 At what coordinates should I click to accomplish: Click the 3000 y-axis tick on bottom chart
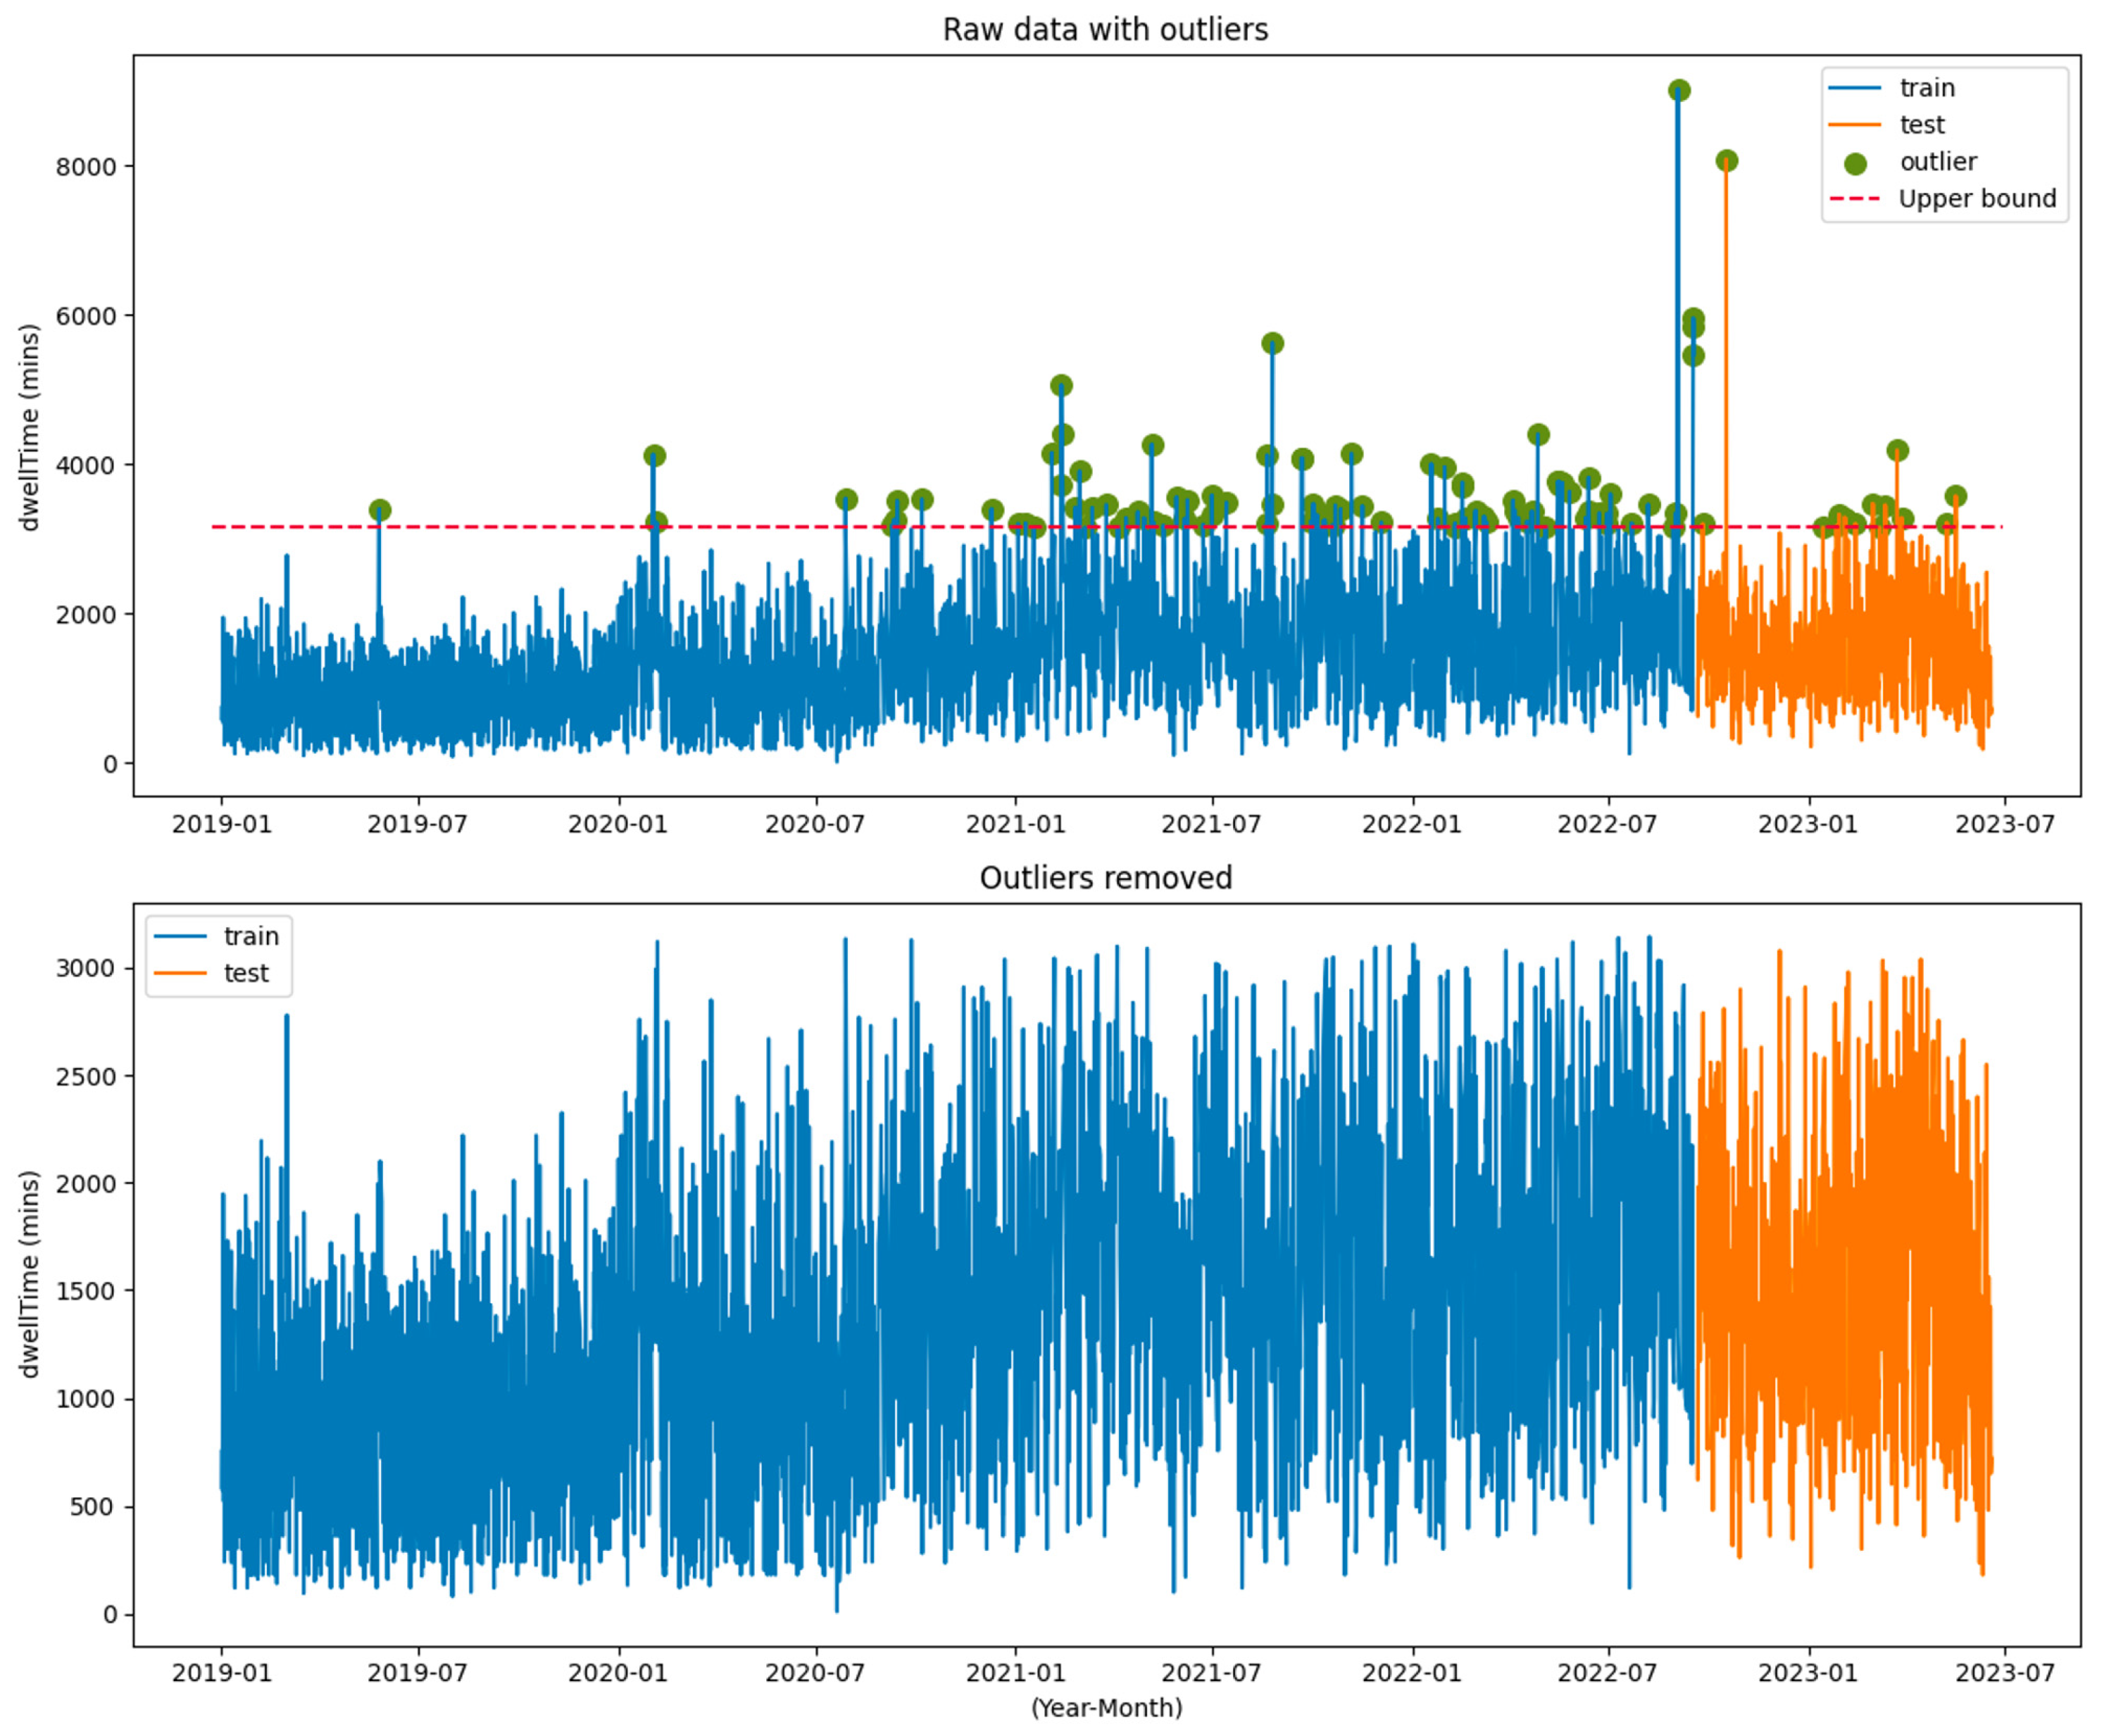click(x=86, y=968)
